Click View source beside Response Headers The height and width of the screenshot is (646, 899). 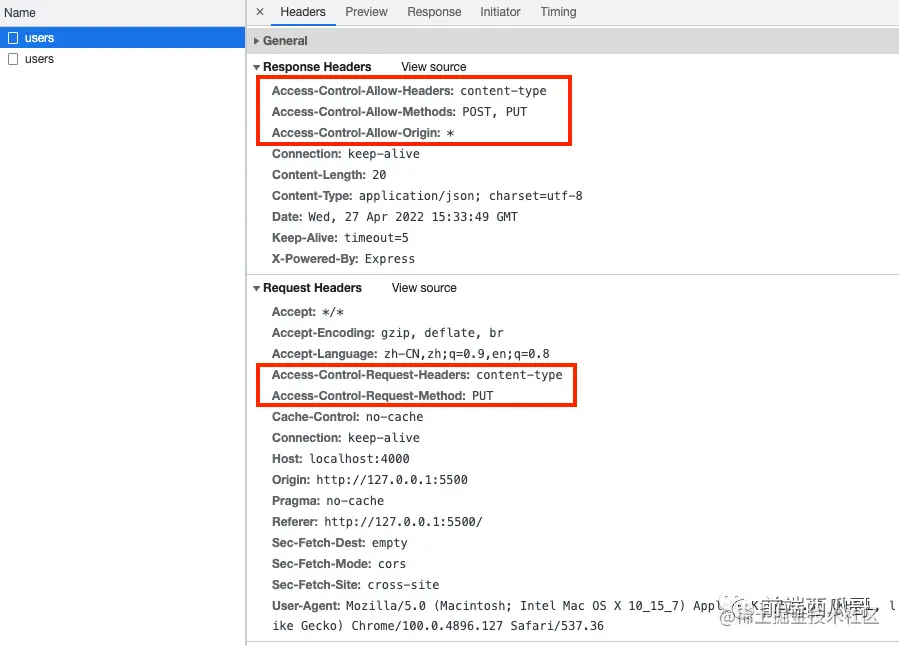(433, 67)
